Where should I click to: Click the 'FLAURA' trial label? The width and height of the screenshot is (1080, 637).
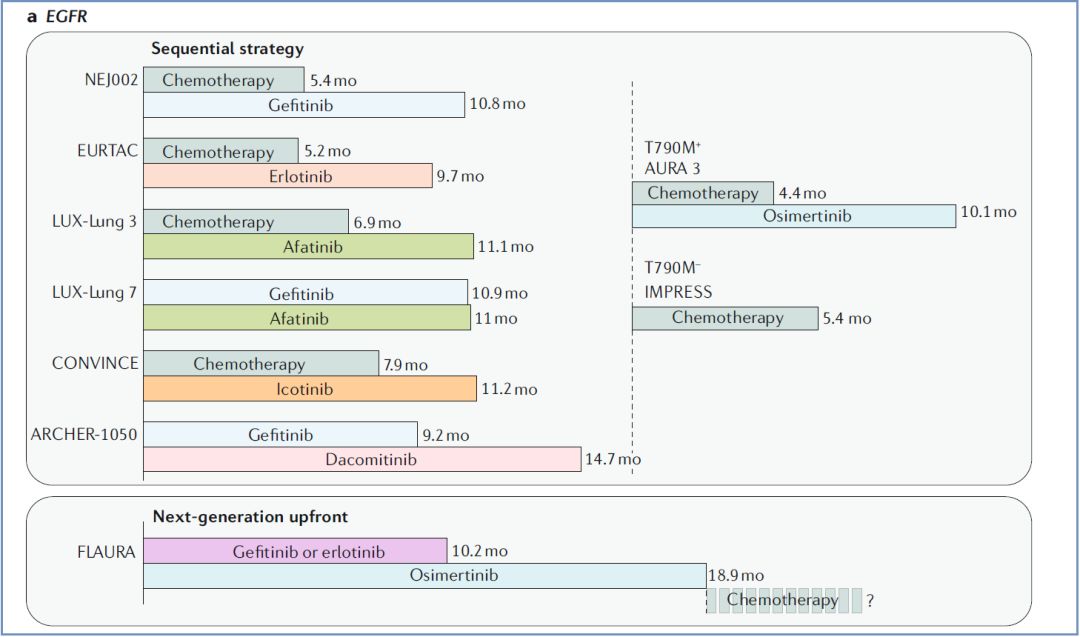coord(106,552)
